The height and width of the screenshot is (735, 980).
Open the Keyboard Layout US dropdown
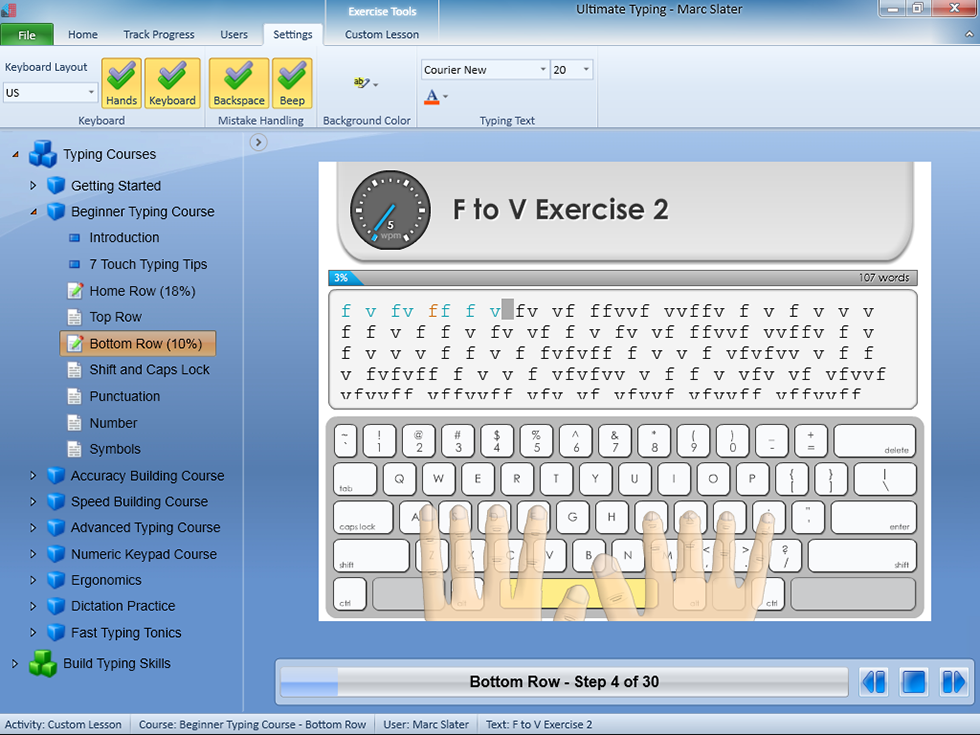pos(50,93)
